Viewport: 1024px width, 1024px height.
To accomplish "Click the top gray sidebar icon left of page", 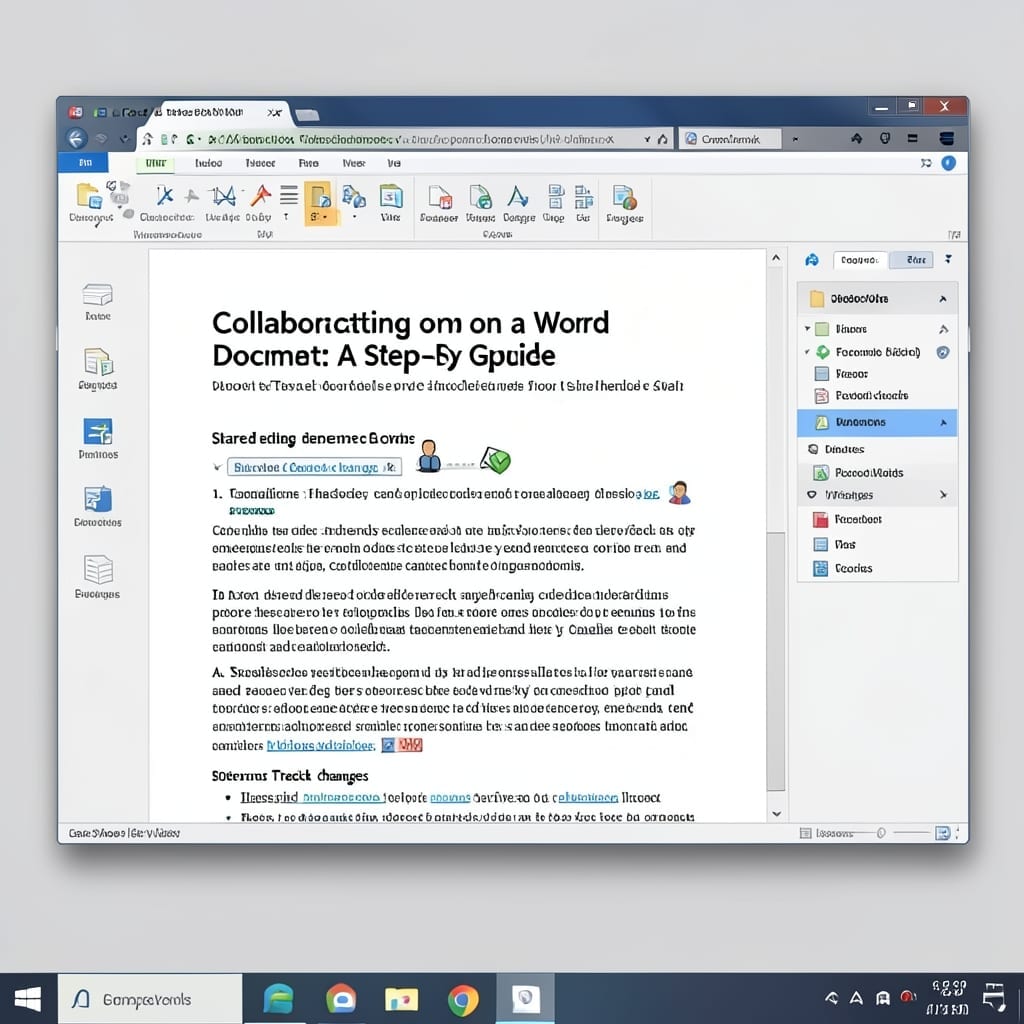I will (97, 295).
